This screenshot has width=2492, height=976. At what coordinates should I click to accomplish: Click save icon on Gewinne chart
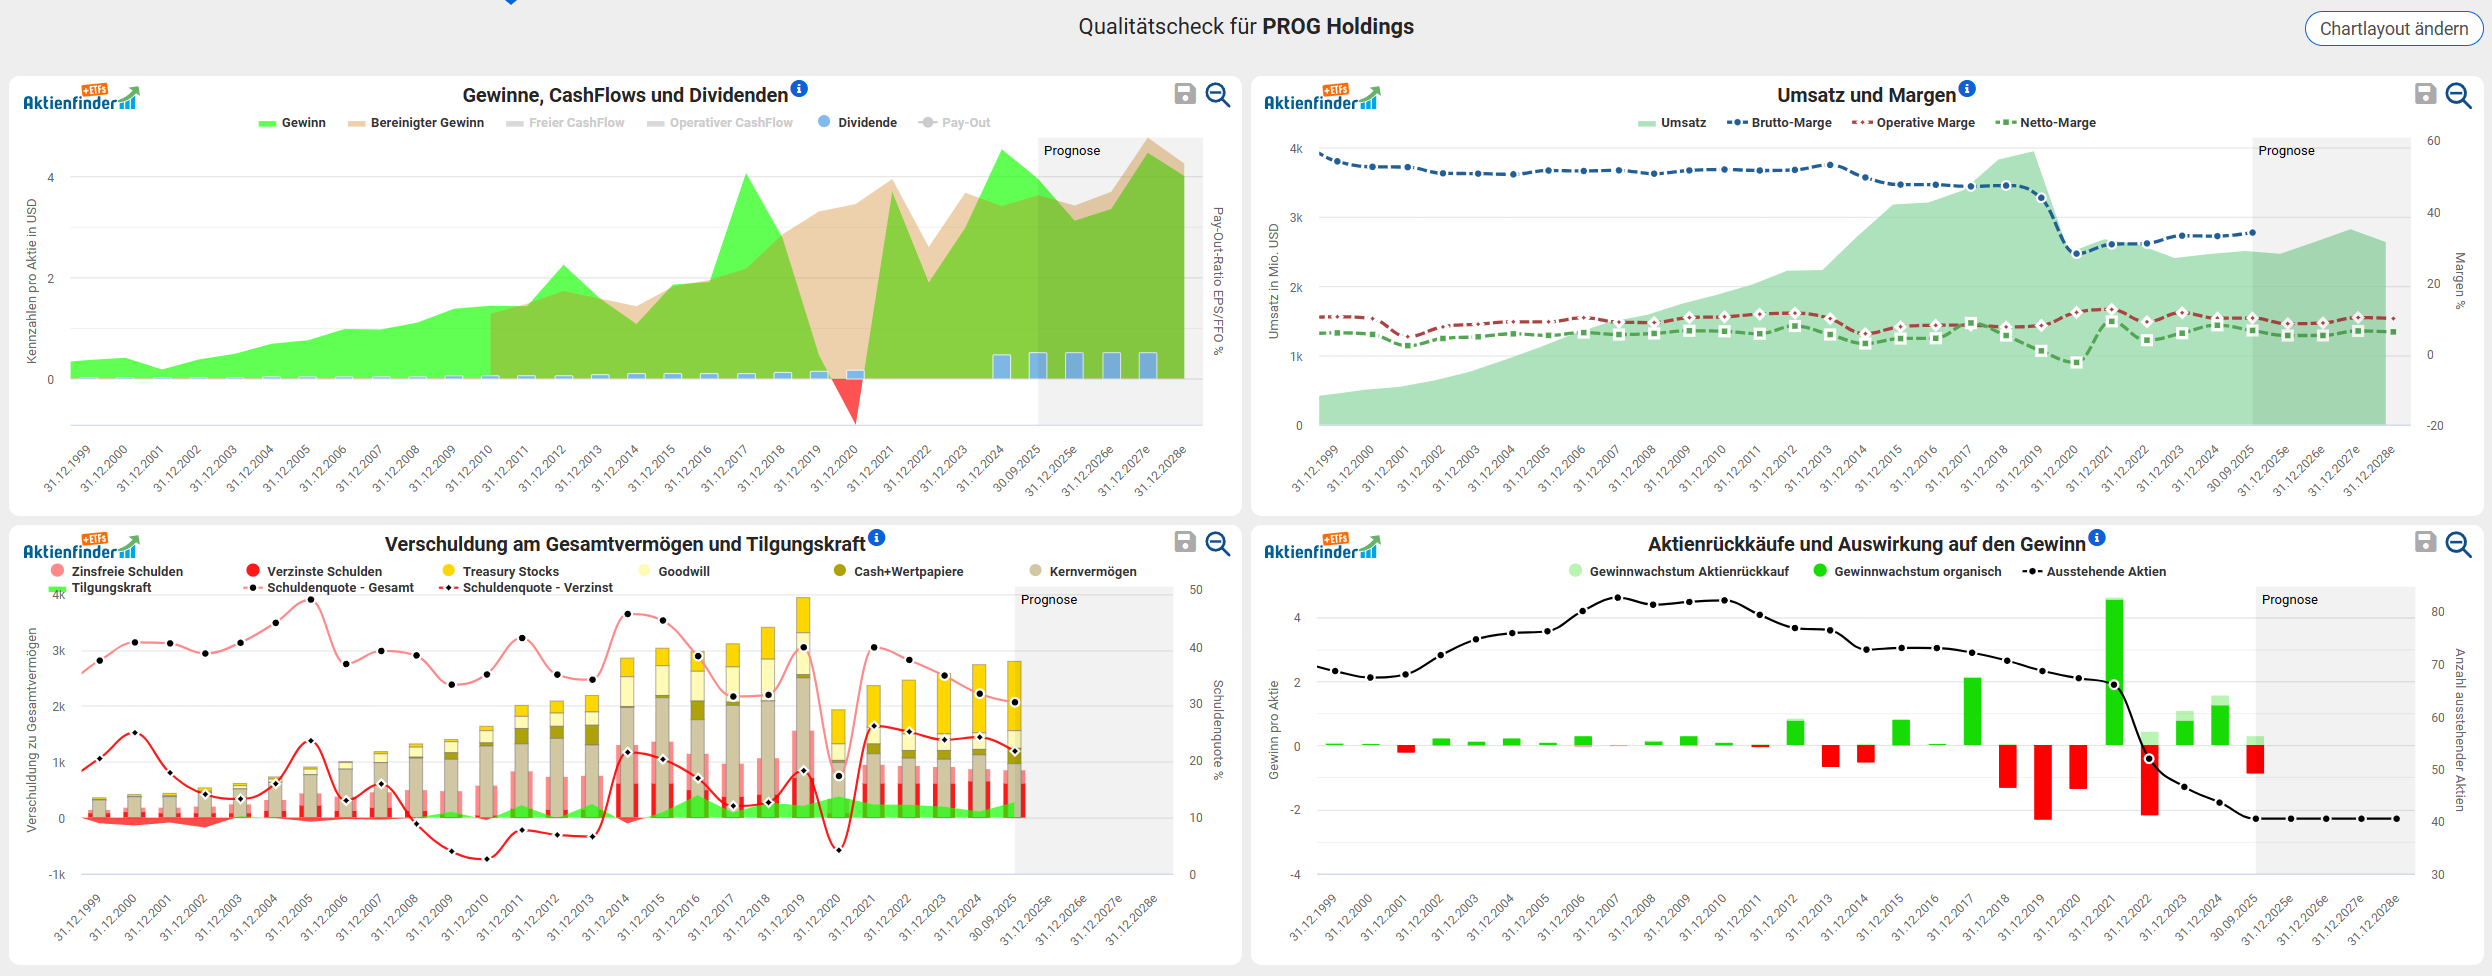point(1184,94)
